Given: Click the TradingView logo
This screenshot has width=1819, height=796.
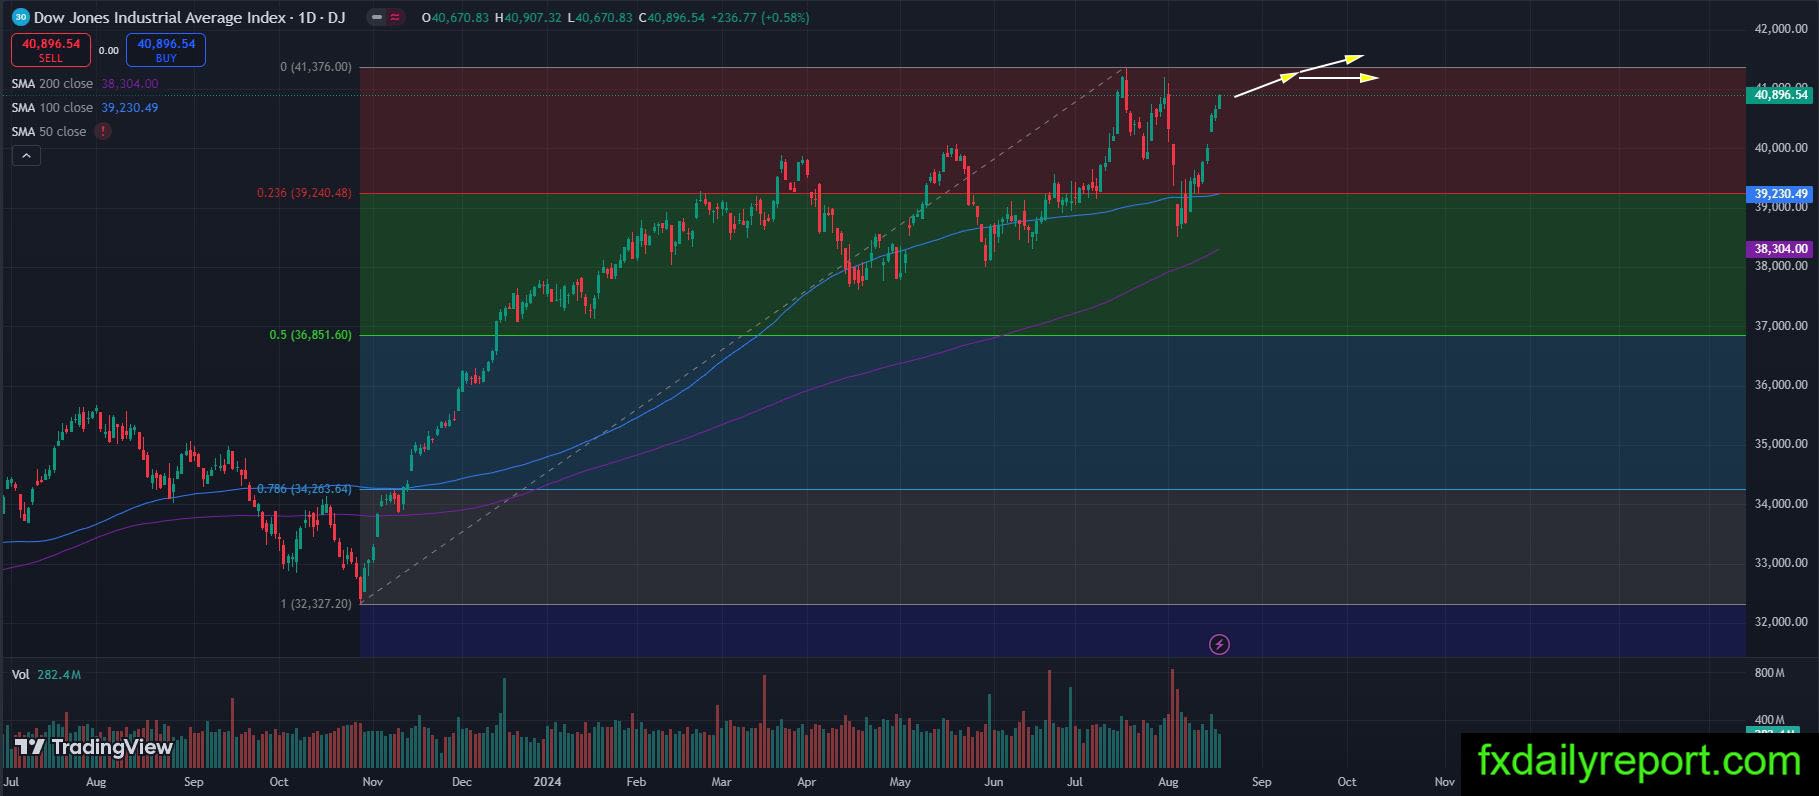Looking at the screenshot, I should click(x=94, y=747).
